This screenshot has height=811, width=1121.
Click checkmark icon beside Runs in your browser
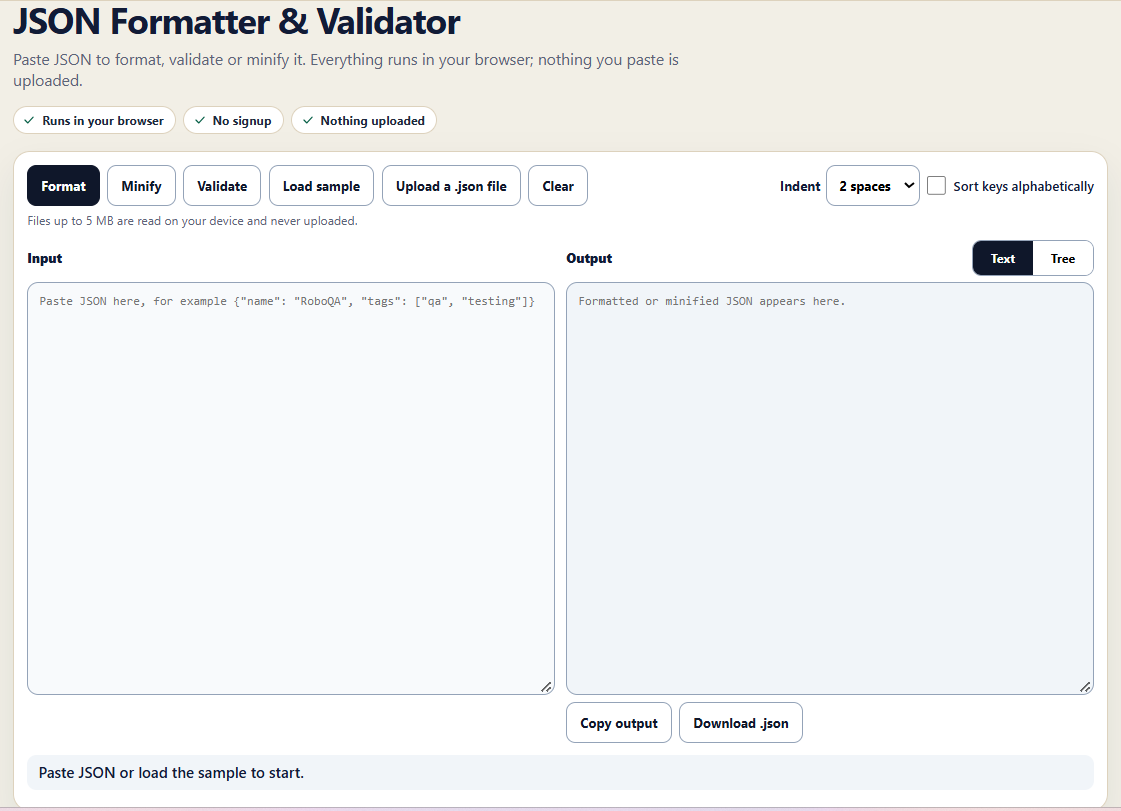29,120
